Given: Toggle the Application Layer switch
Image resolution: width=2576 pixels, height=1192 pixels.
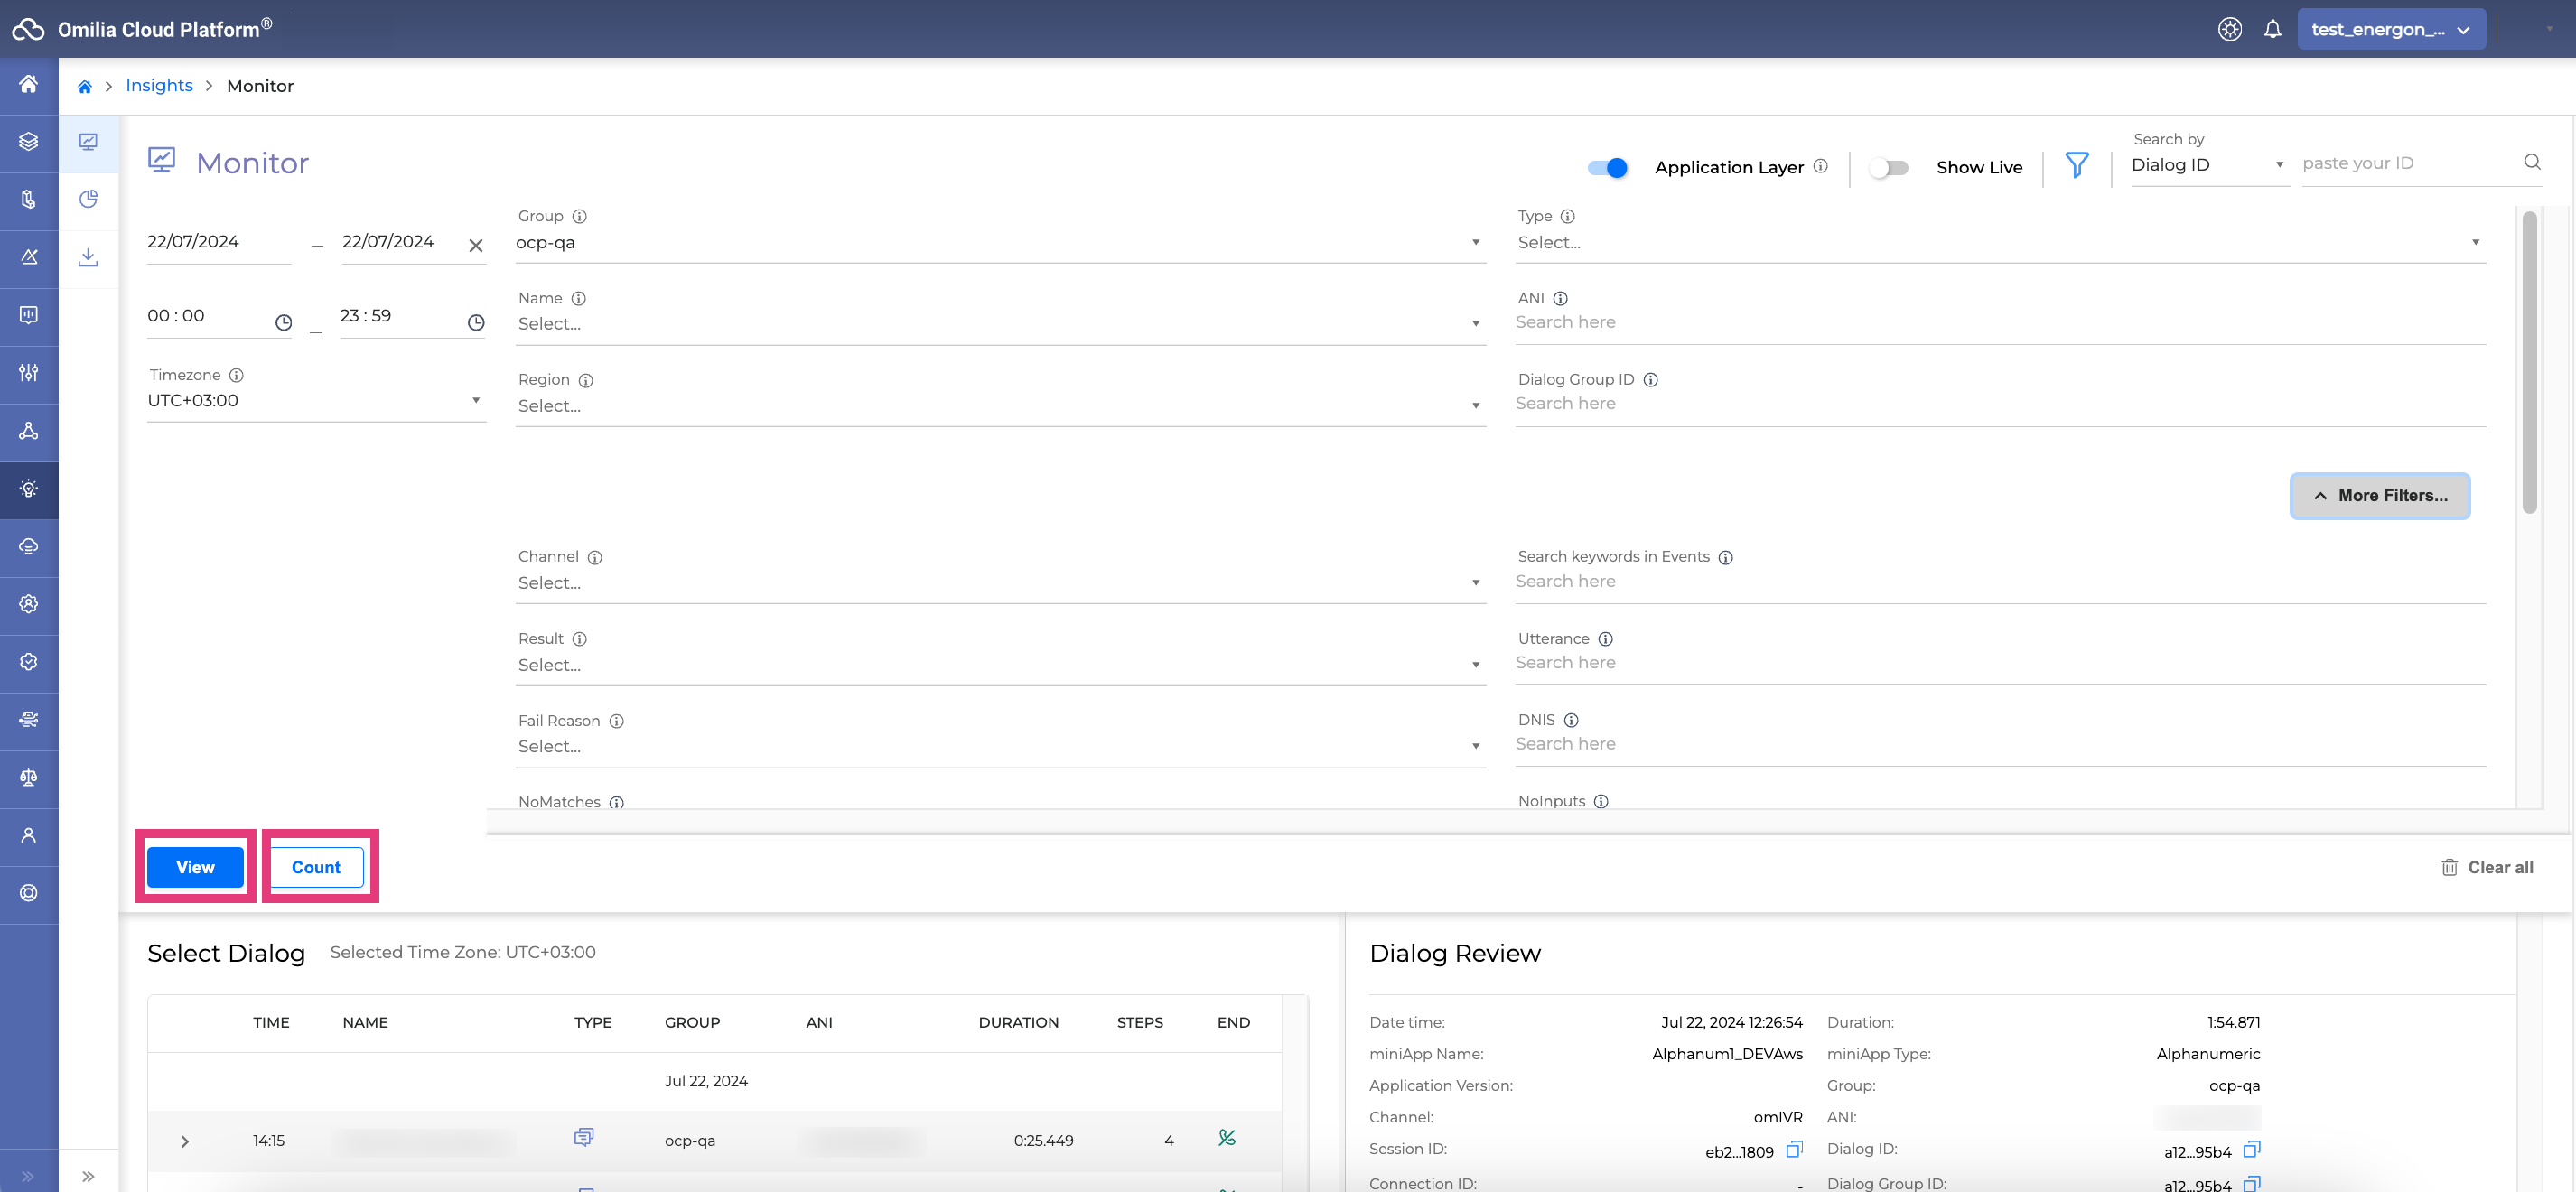Looking at the screenshot, I should pos(1607,167).
